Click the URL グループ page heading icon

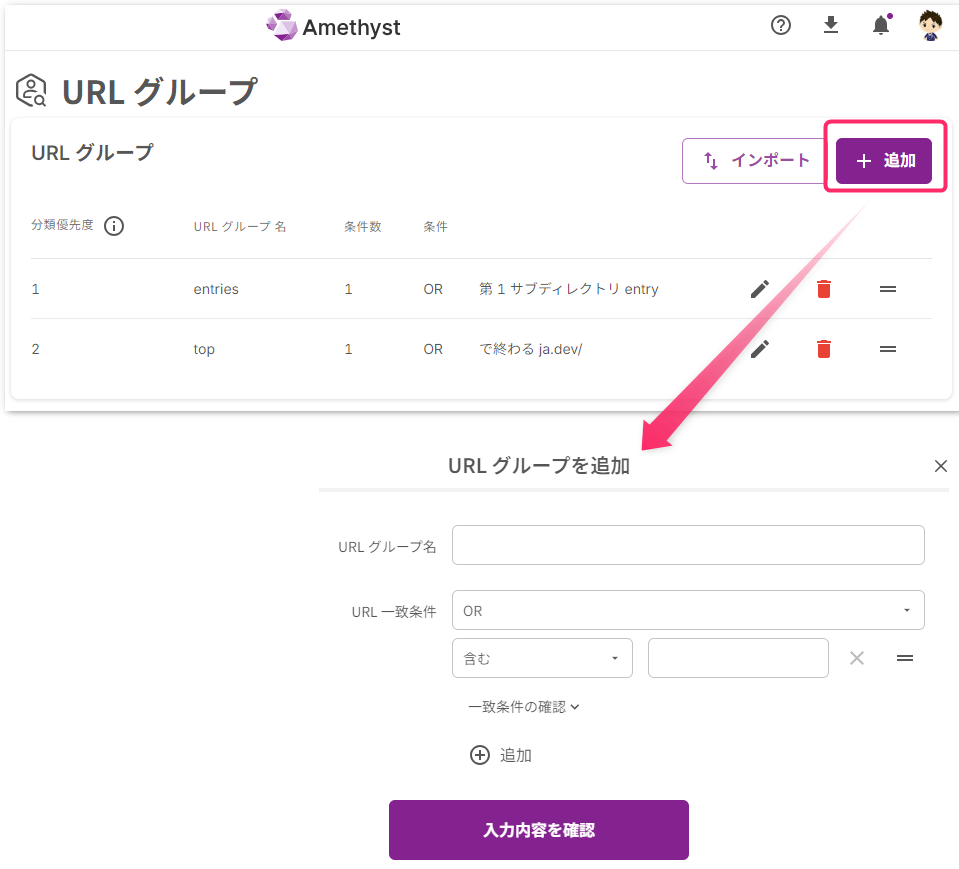coord(31,91)
